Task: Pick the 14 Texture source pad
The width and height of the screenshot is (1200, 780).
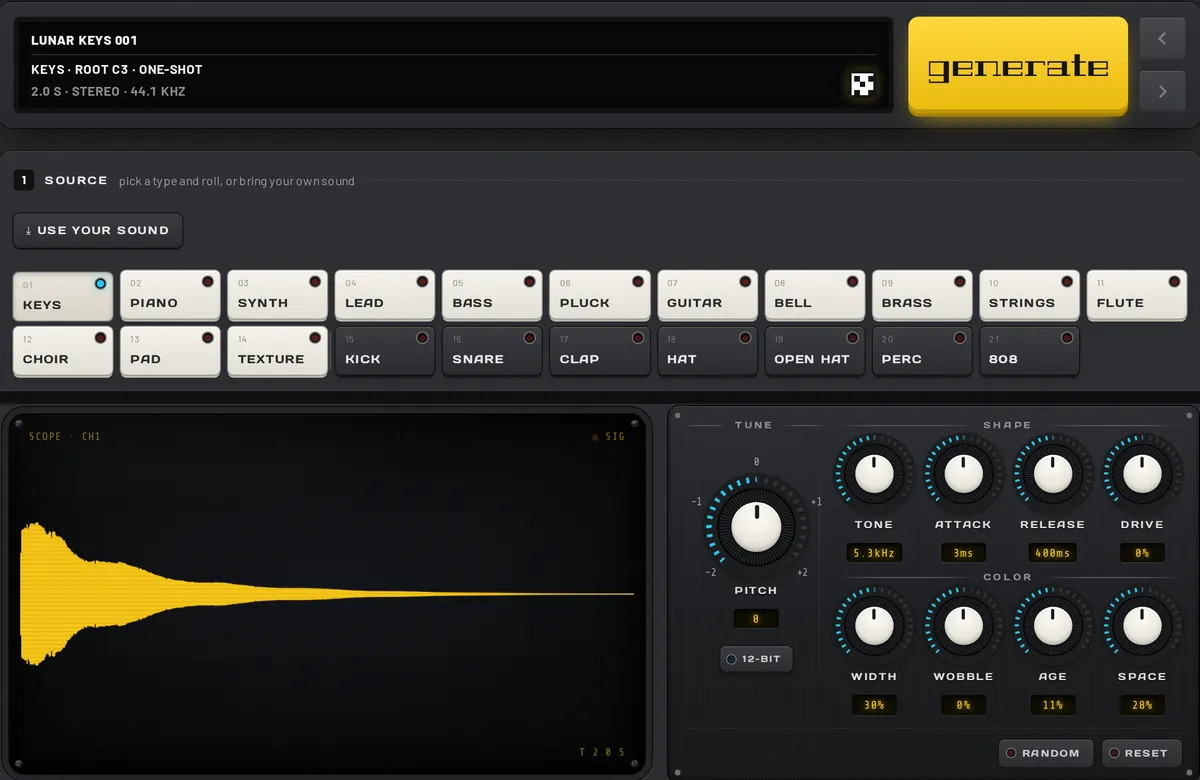Action: (x=277, y=351)
